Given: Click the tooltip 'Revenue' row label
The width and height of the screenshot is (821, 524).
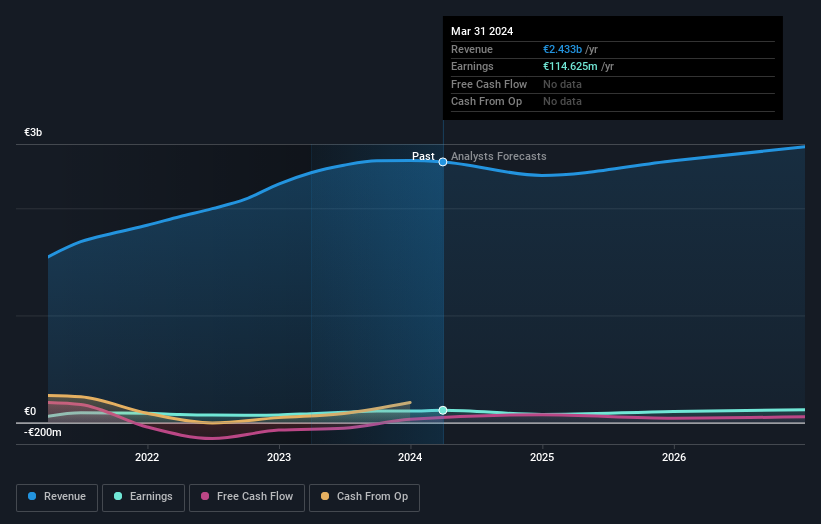Looking at the screenshot, I should 472,49.
